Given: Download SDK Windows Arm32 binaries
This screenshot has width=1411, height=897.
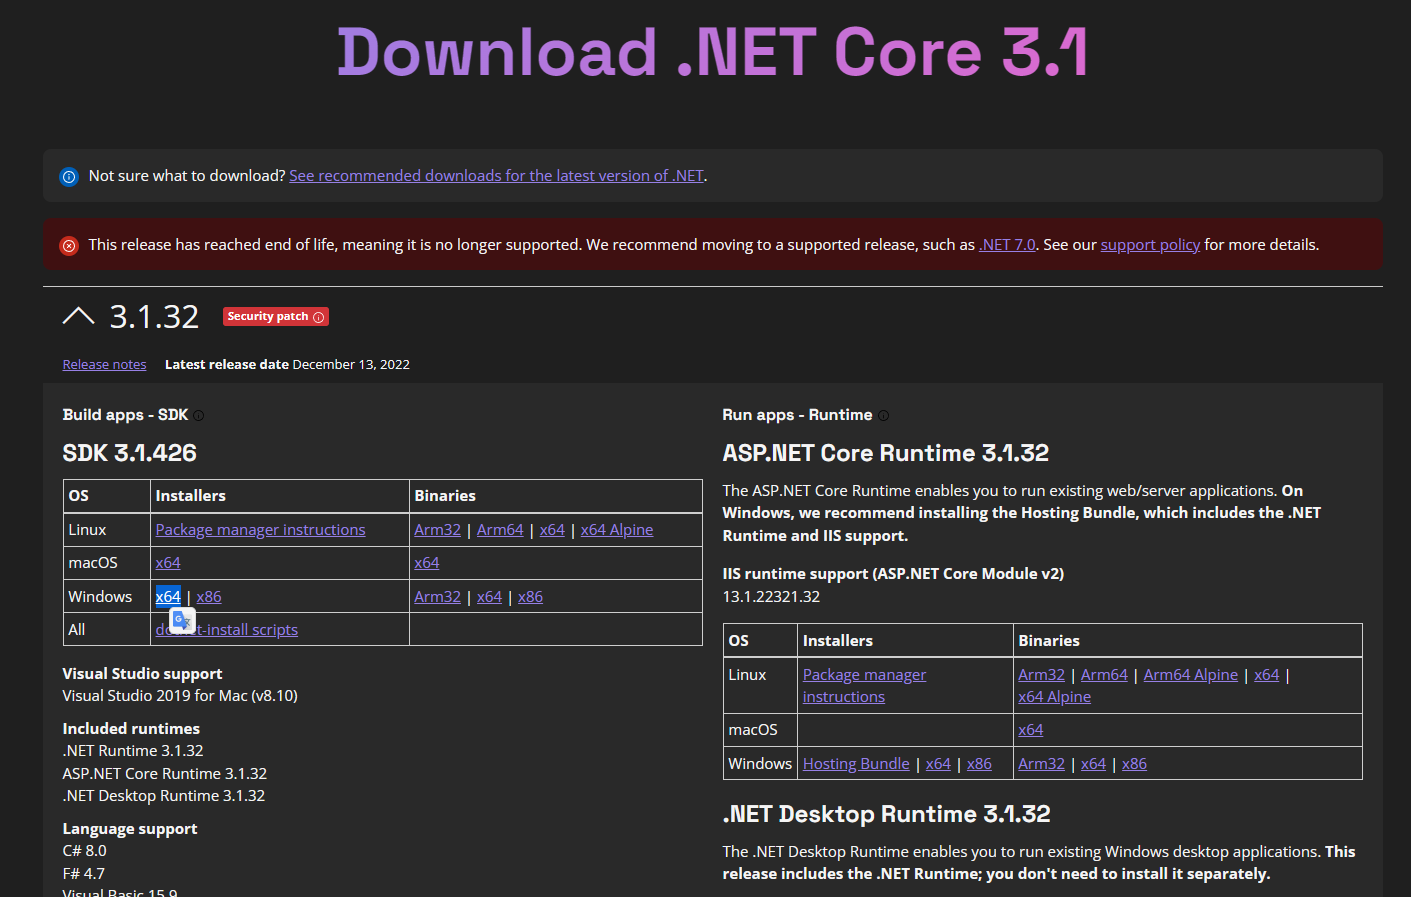Looking at the screenshot, I should pos(437,597).
